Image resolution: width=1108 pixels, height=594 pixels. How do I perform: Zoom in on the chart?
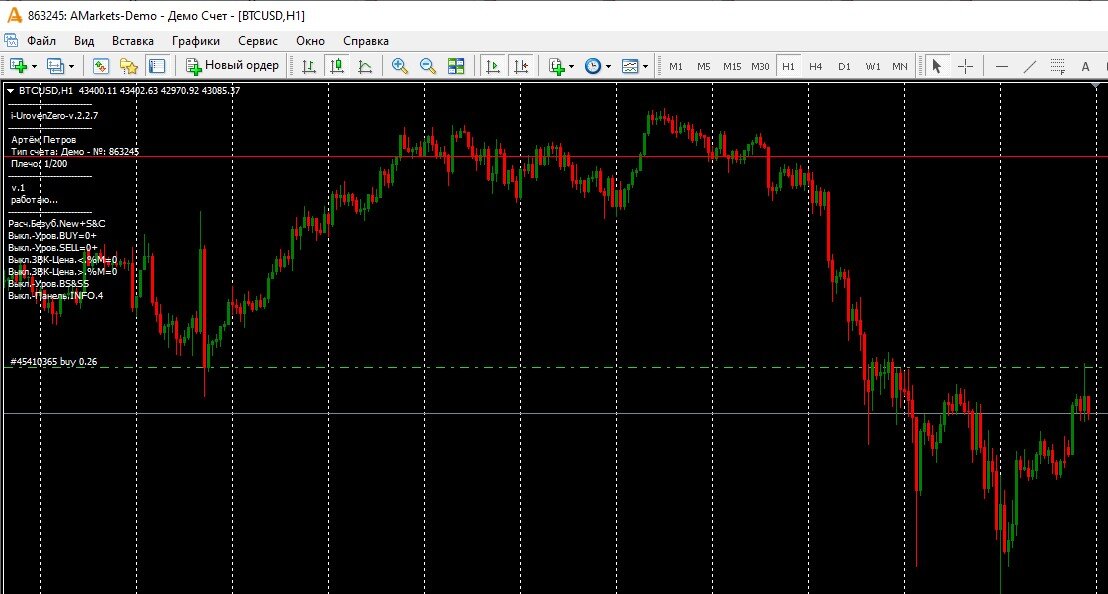[400, 66]
